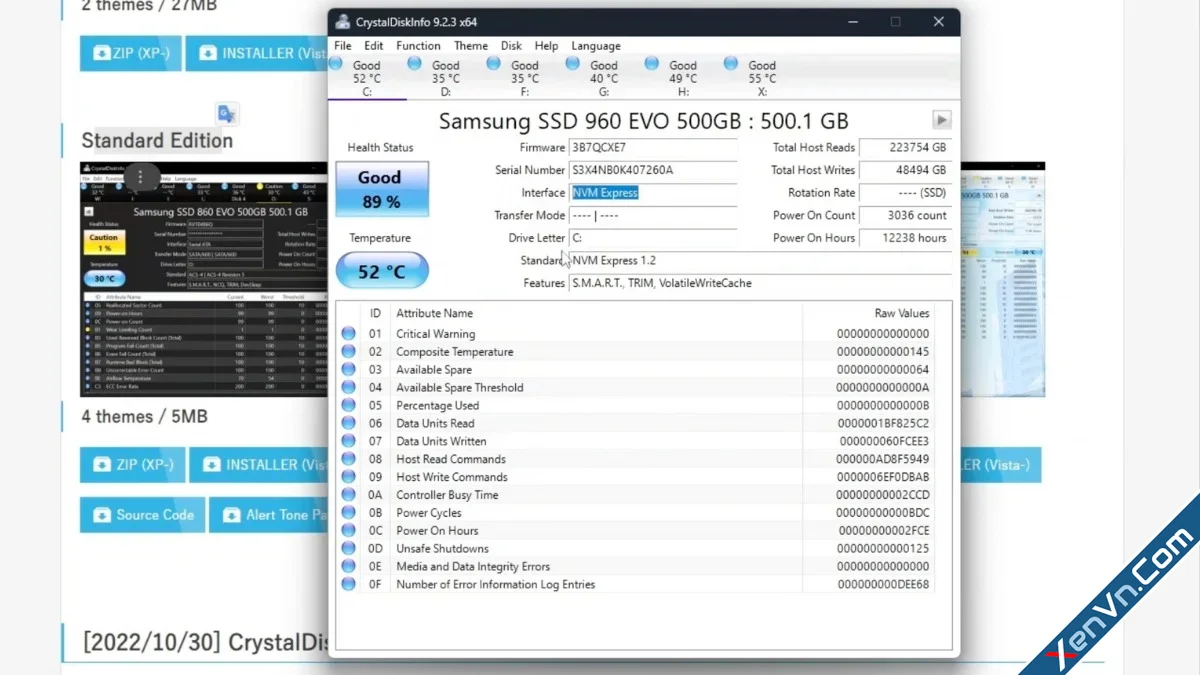Click the Available Spare status orb
This screenshot has width=1200, height=675.
click(x=348, y=370)
